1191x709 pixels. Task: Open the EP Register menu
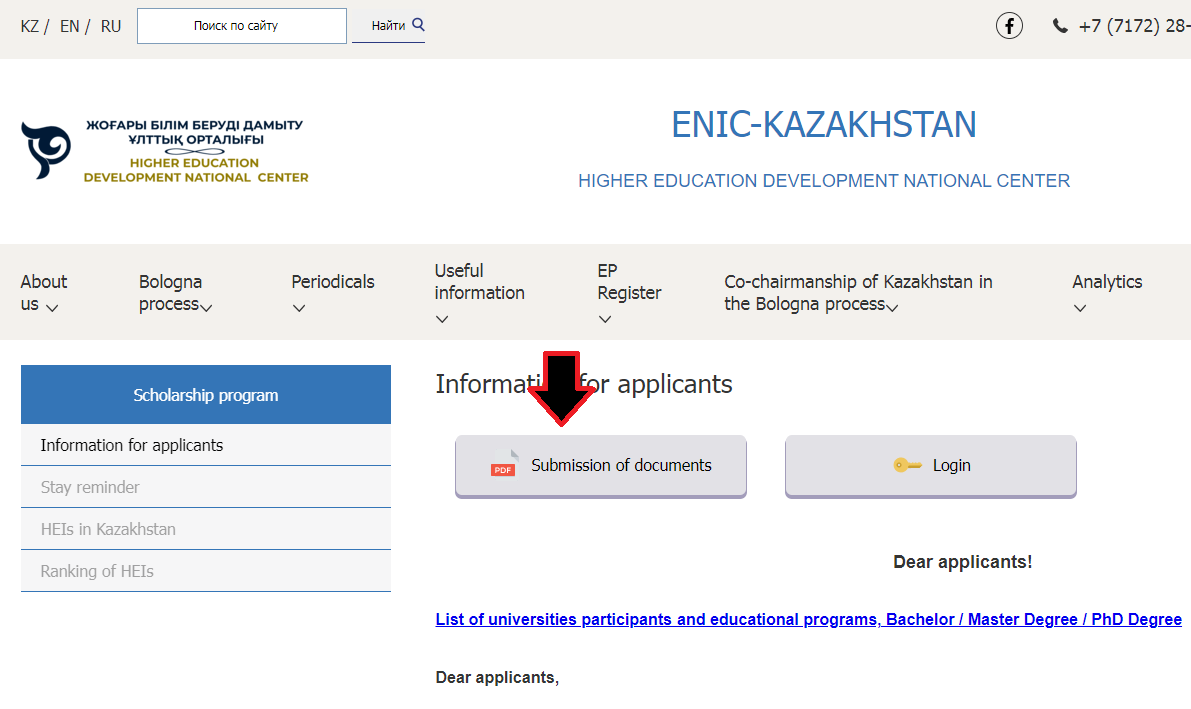tap(629, 293)
